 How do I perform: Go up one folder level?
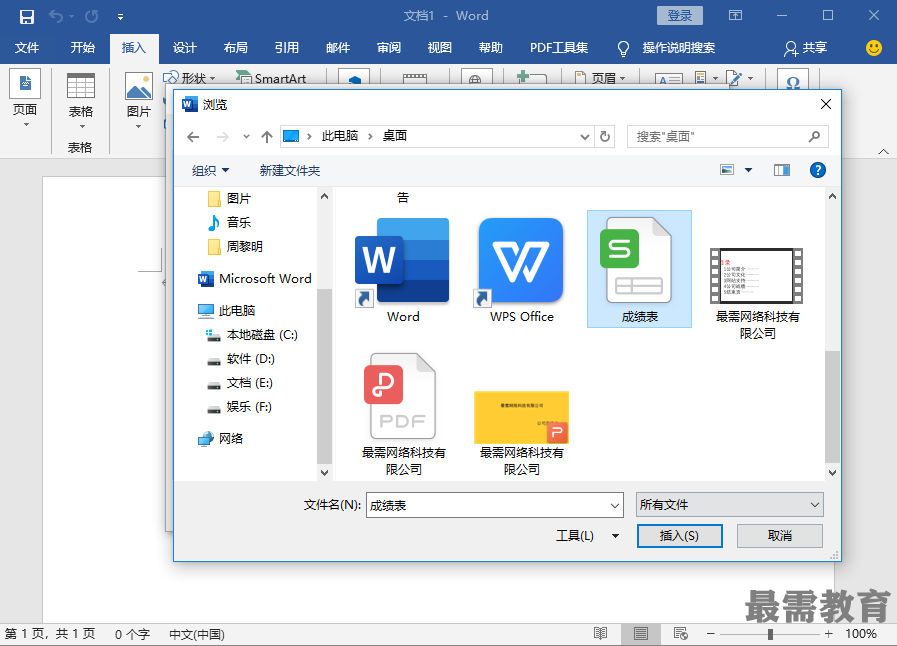click(267, 137)
